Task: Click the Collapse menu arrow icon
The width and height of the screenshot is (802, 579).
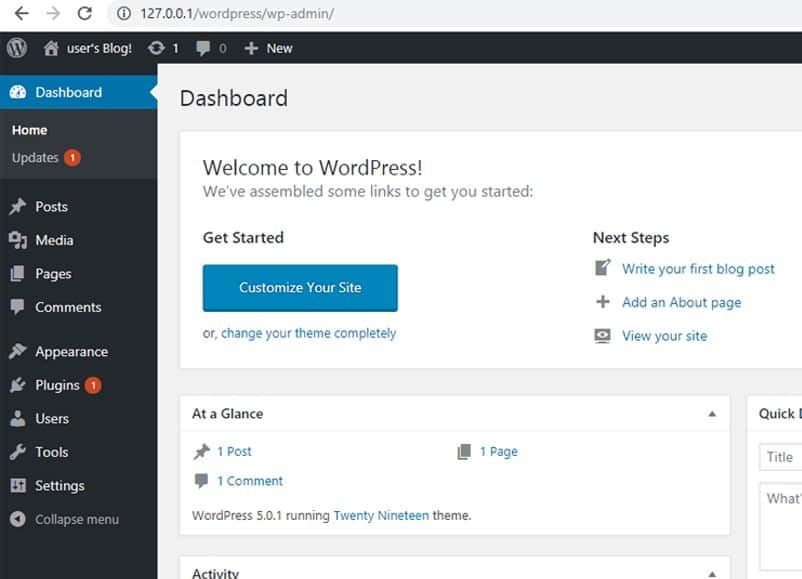Action: coord(18,519)
